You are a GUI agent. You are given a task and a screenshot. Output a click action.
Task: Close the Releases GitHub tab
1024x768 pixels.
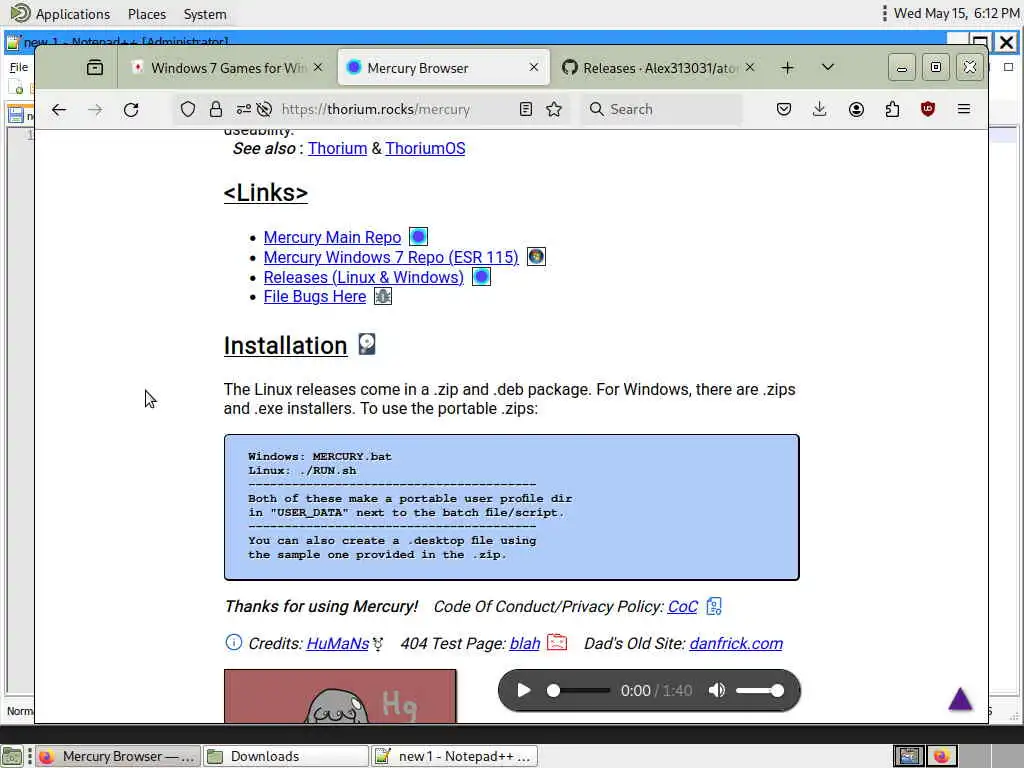coord(750,67)
